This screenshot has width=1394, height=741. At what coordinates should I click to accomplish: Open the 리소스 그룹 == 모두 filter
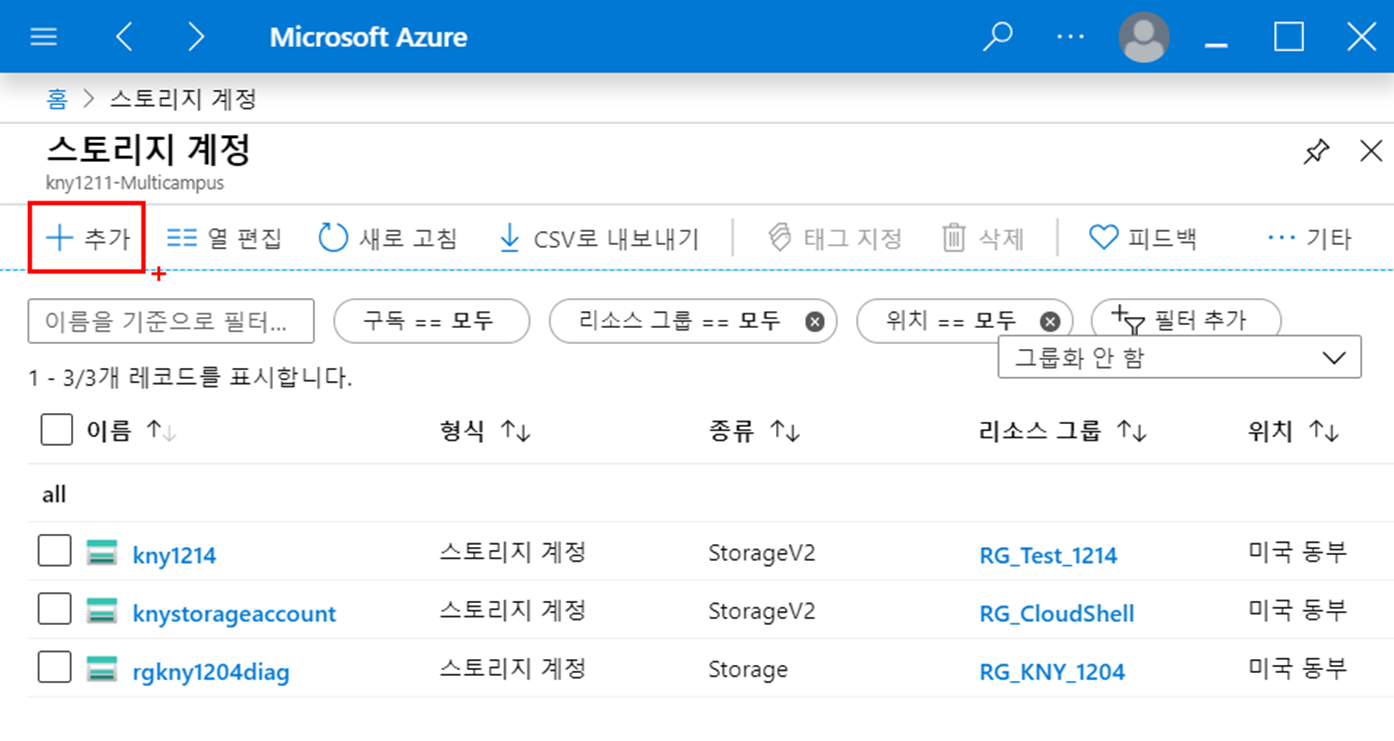click(680, 321)
